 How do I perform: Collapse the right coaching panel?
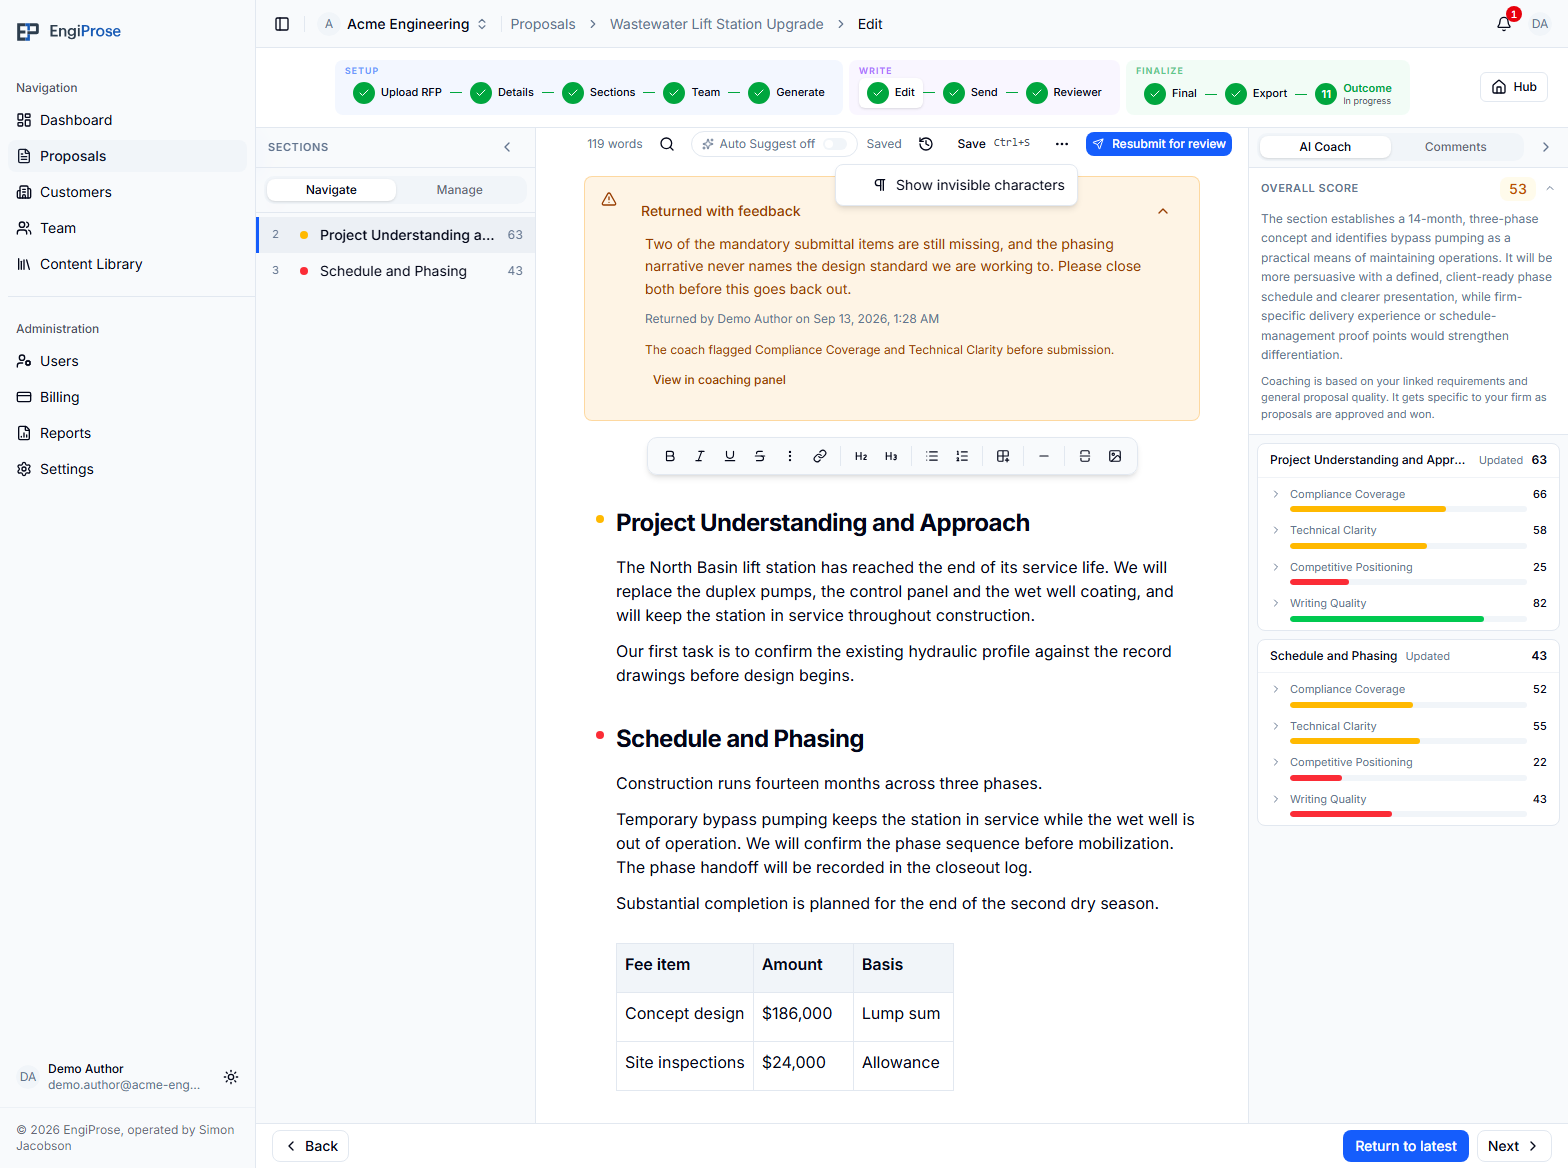1546,147
